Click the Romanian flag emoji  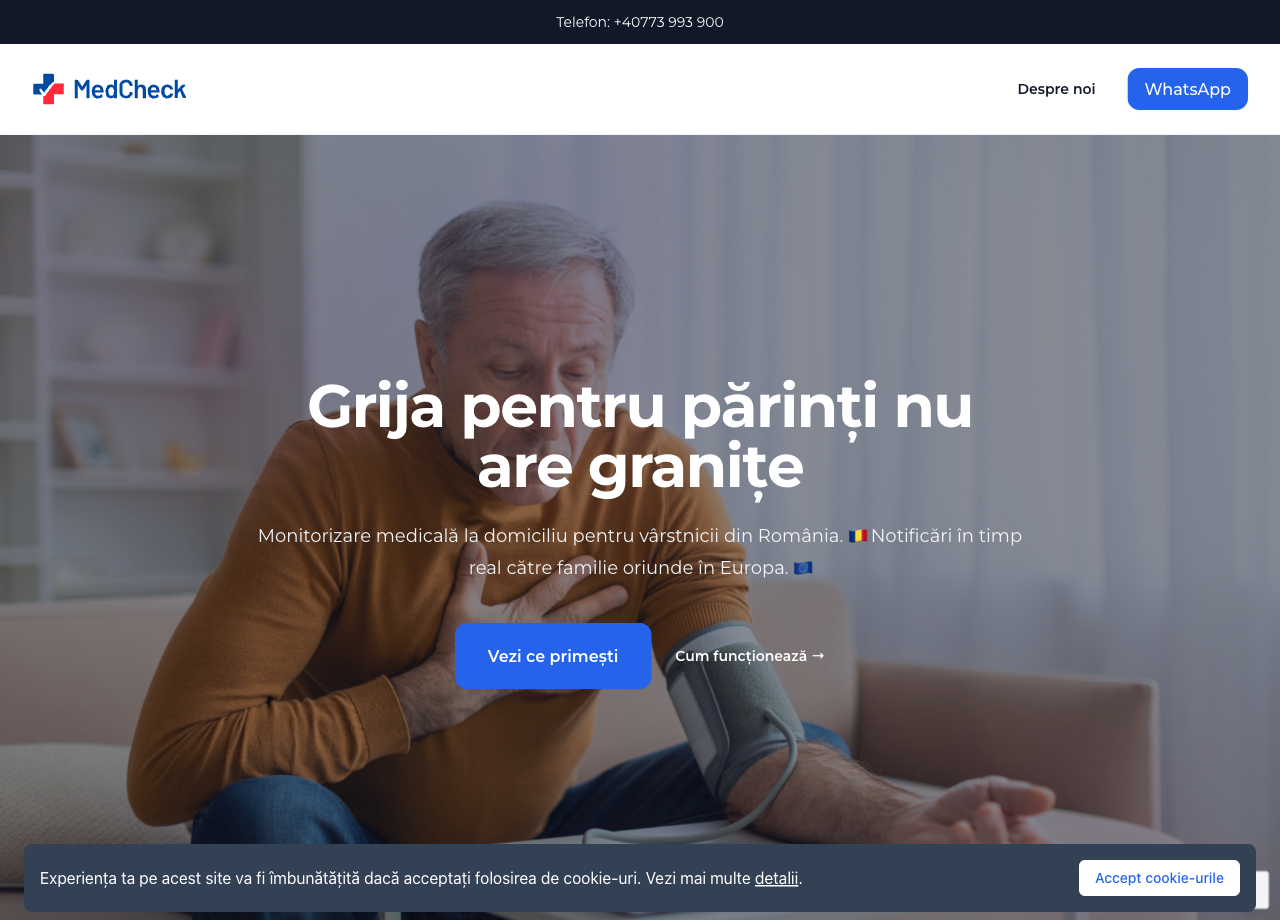(858, 536)
